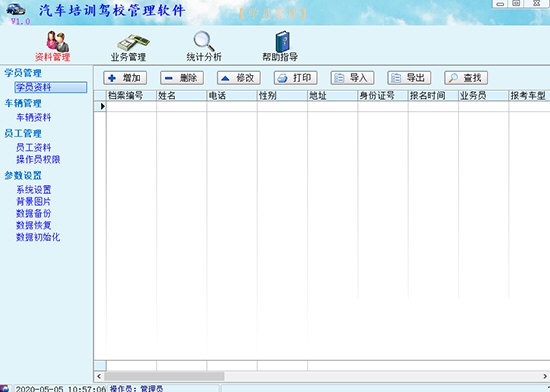
Task: Click the 打印 print button
Action: [296, 78]
